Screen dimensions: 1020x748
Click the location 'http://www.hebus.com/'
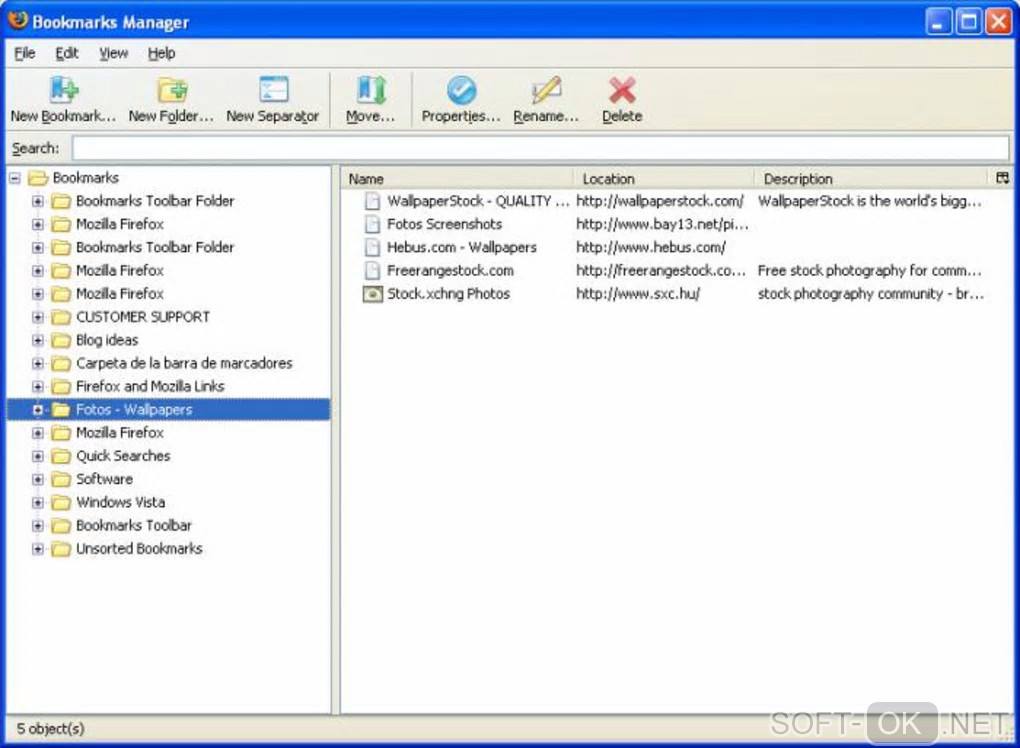pyautogui.click(x=651, y=247)
